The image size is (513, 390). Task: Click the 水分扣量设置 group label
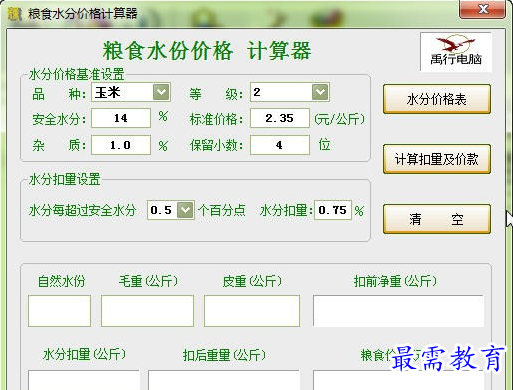[x=65, y=179]
